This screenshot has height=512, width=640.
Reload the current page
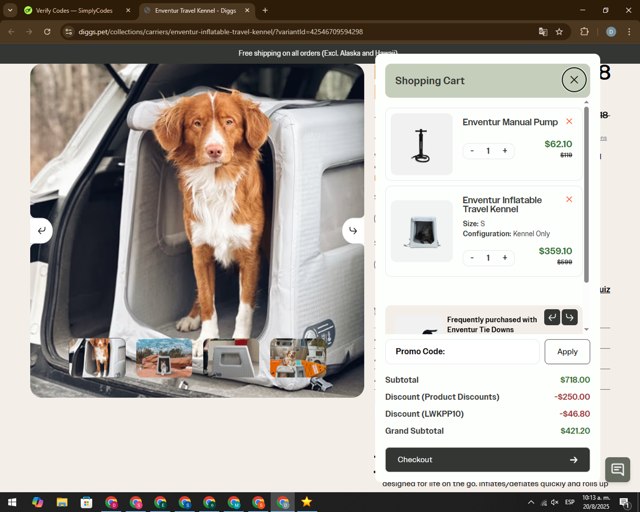[47, 32]
